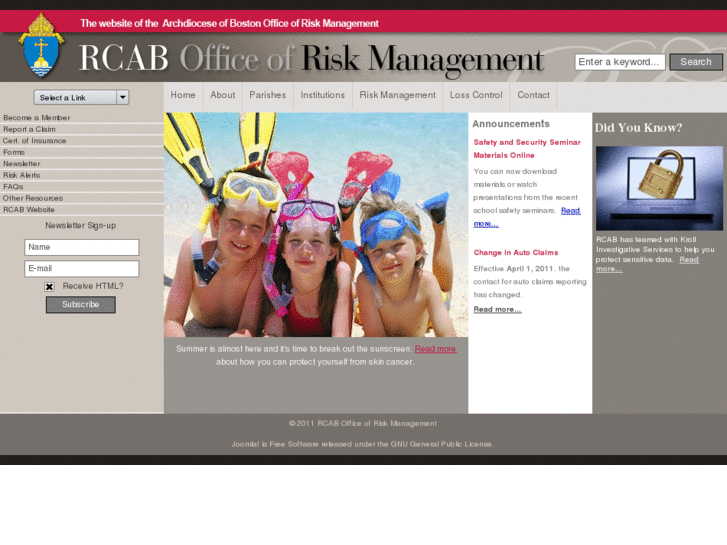This screenshot has width=727, height=545.
Task: Click the snorkeling kids banner image
Action: click(x=316, y=224)
